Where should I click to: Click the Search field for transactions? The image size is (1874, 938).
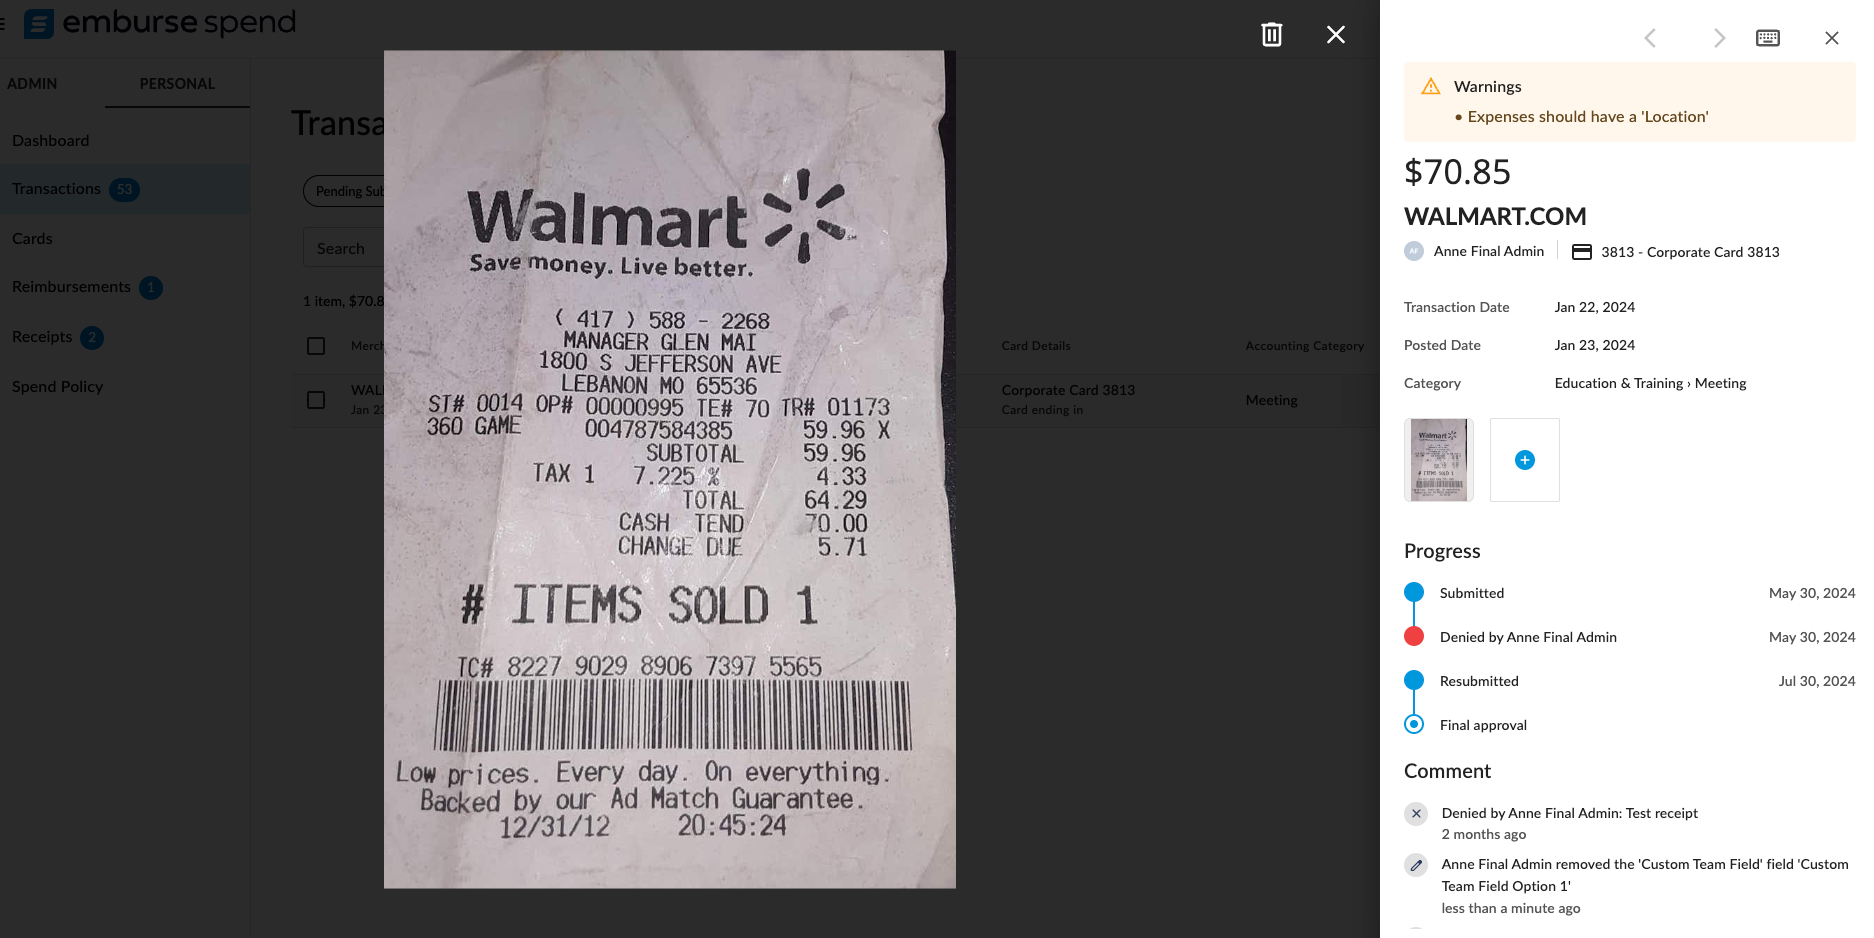[x=344, y=248]
